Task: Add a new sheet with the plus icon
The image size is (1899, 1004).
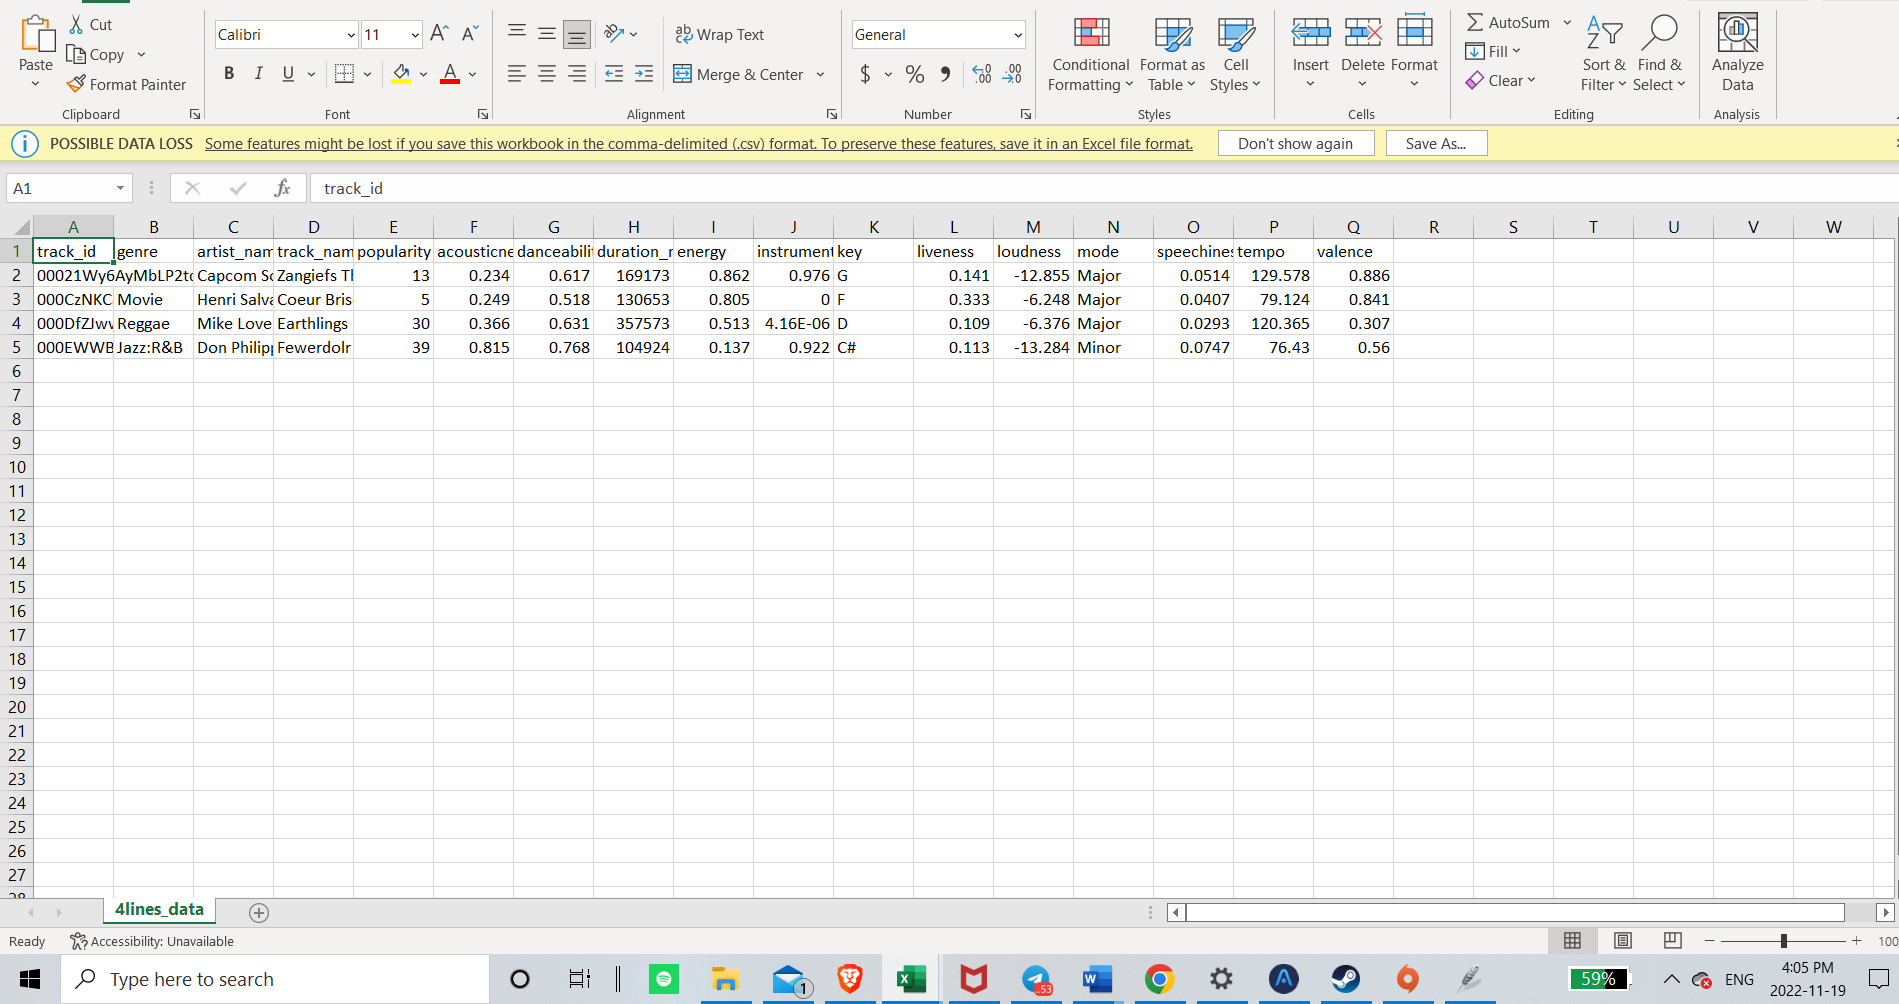Action: click(x=259, y=912)
